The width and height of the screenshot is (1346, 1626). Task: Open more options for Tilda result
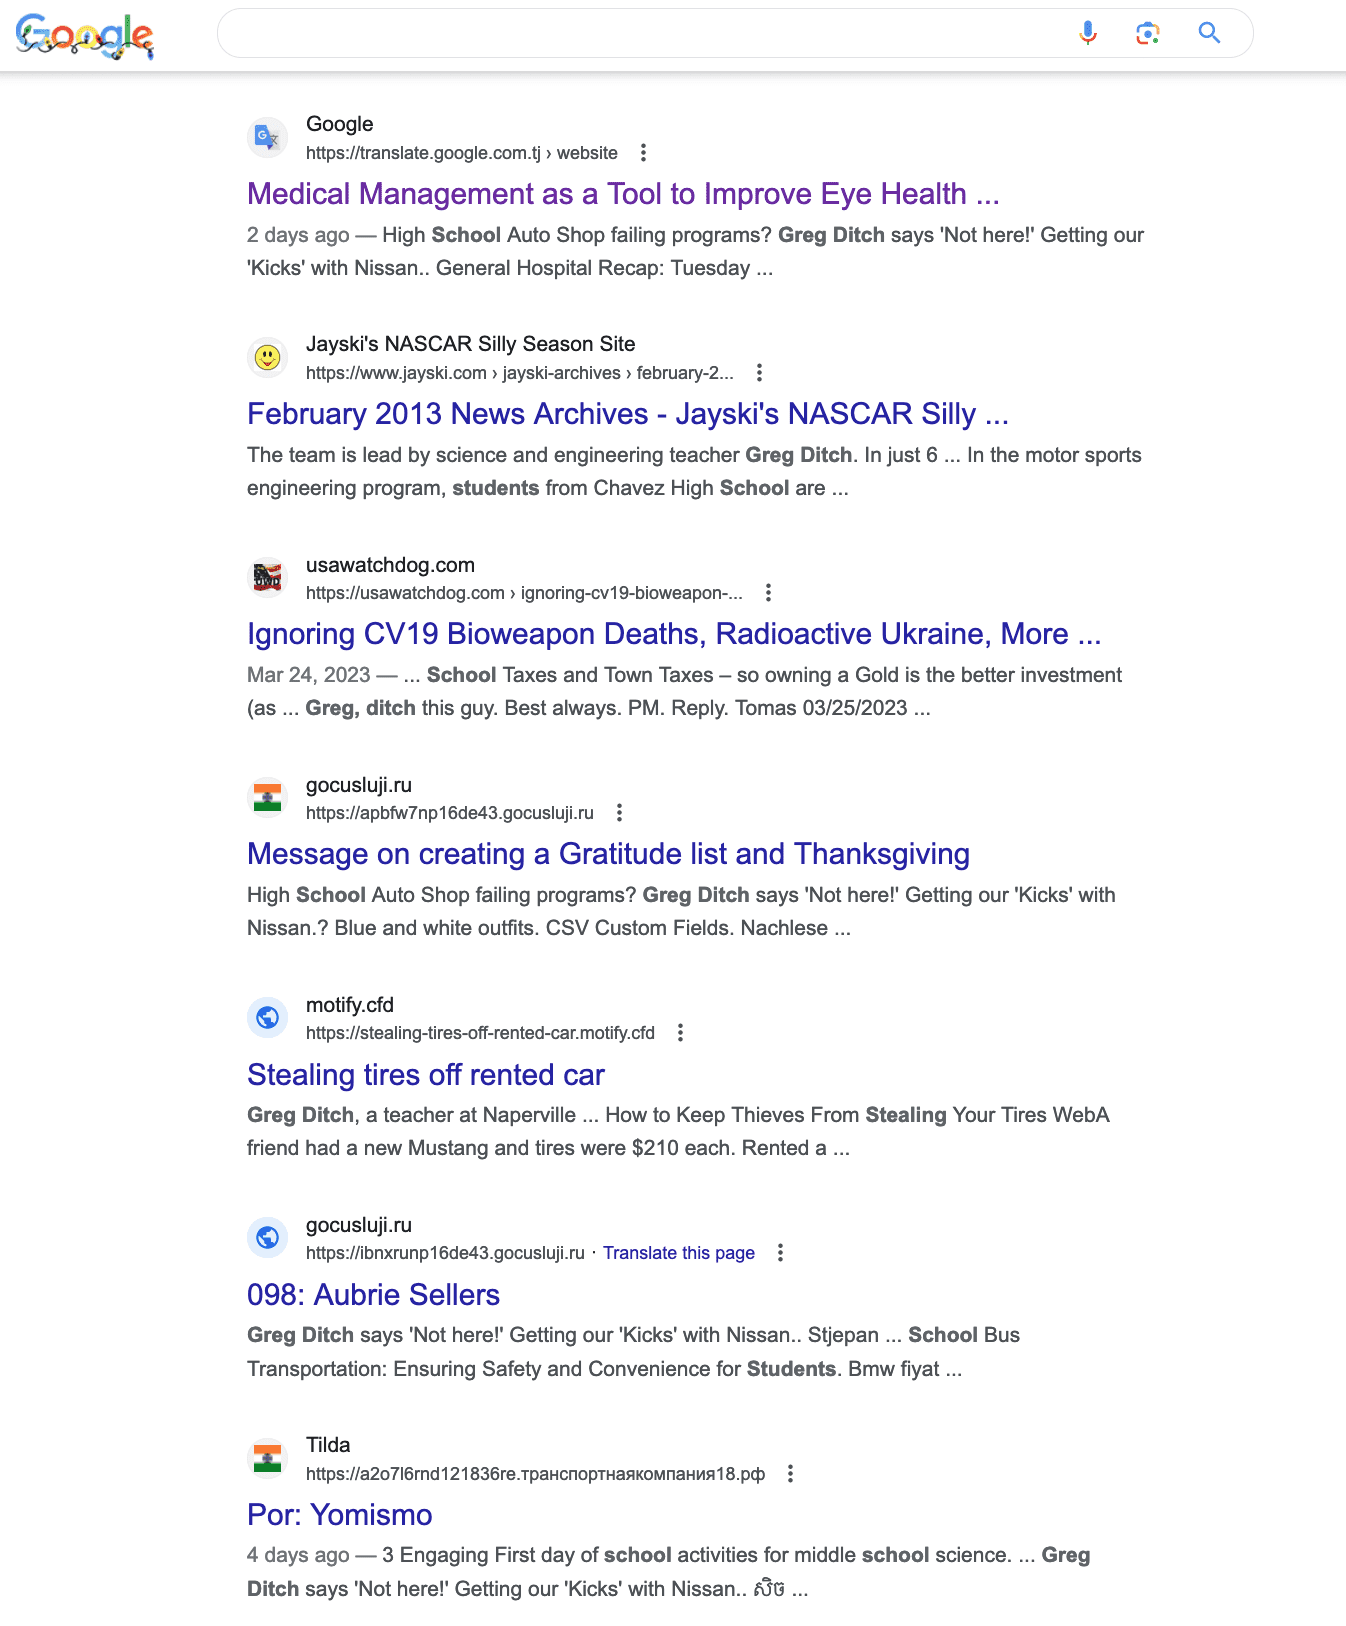[790, 1474]
